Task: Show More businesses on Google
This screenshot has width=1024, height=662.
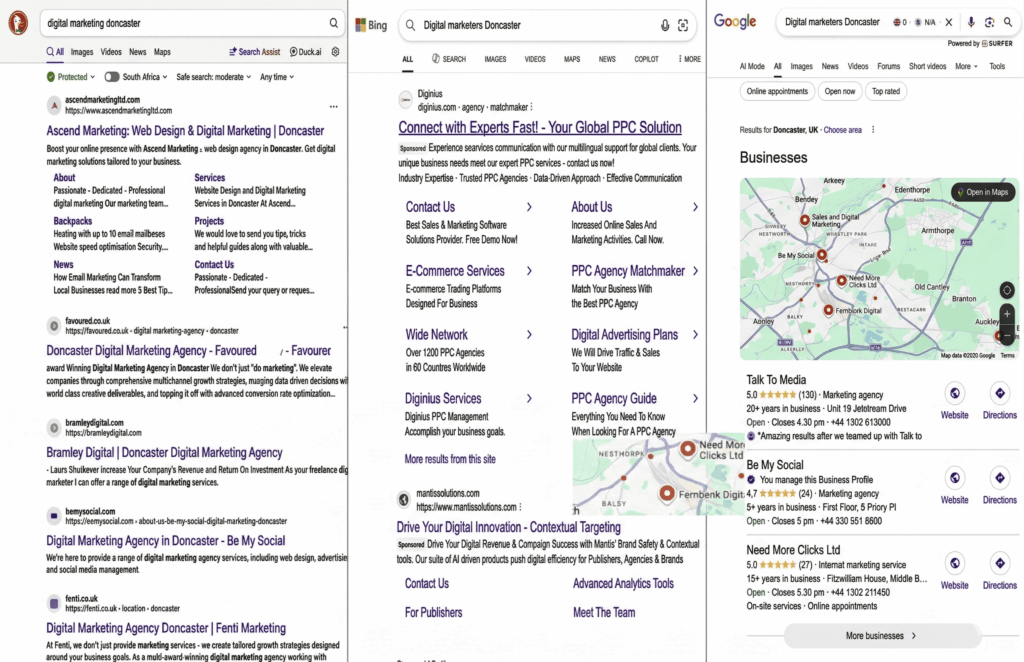Action: tap(878, 635)
